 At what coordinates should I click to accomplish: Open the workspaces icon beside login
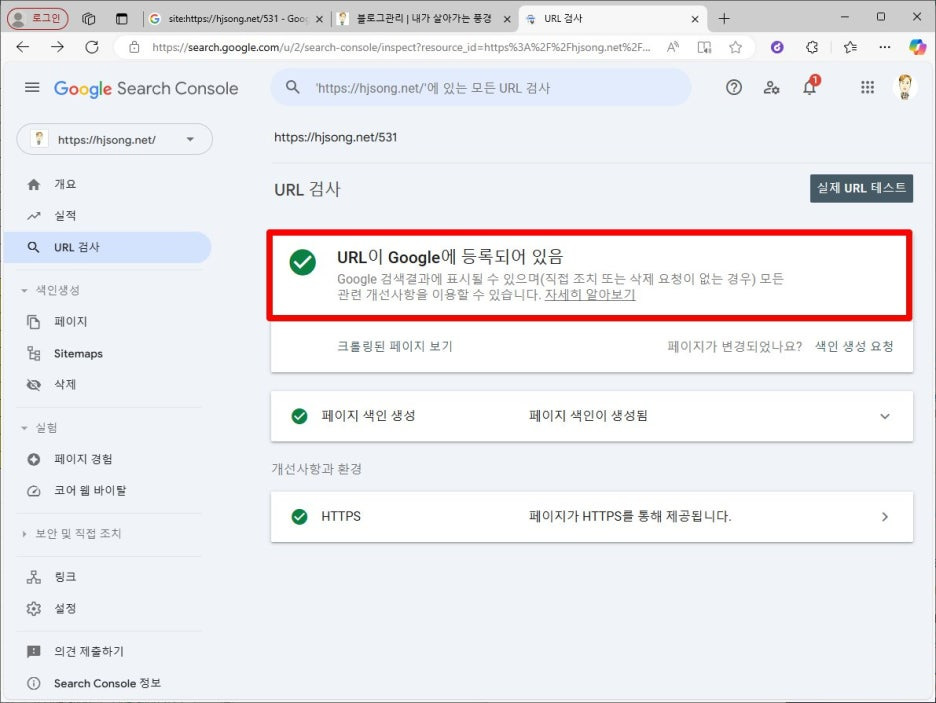coord(89,19)
